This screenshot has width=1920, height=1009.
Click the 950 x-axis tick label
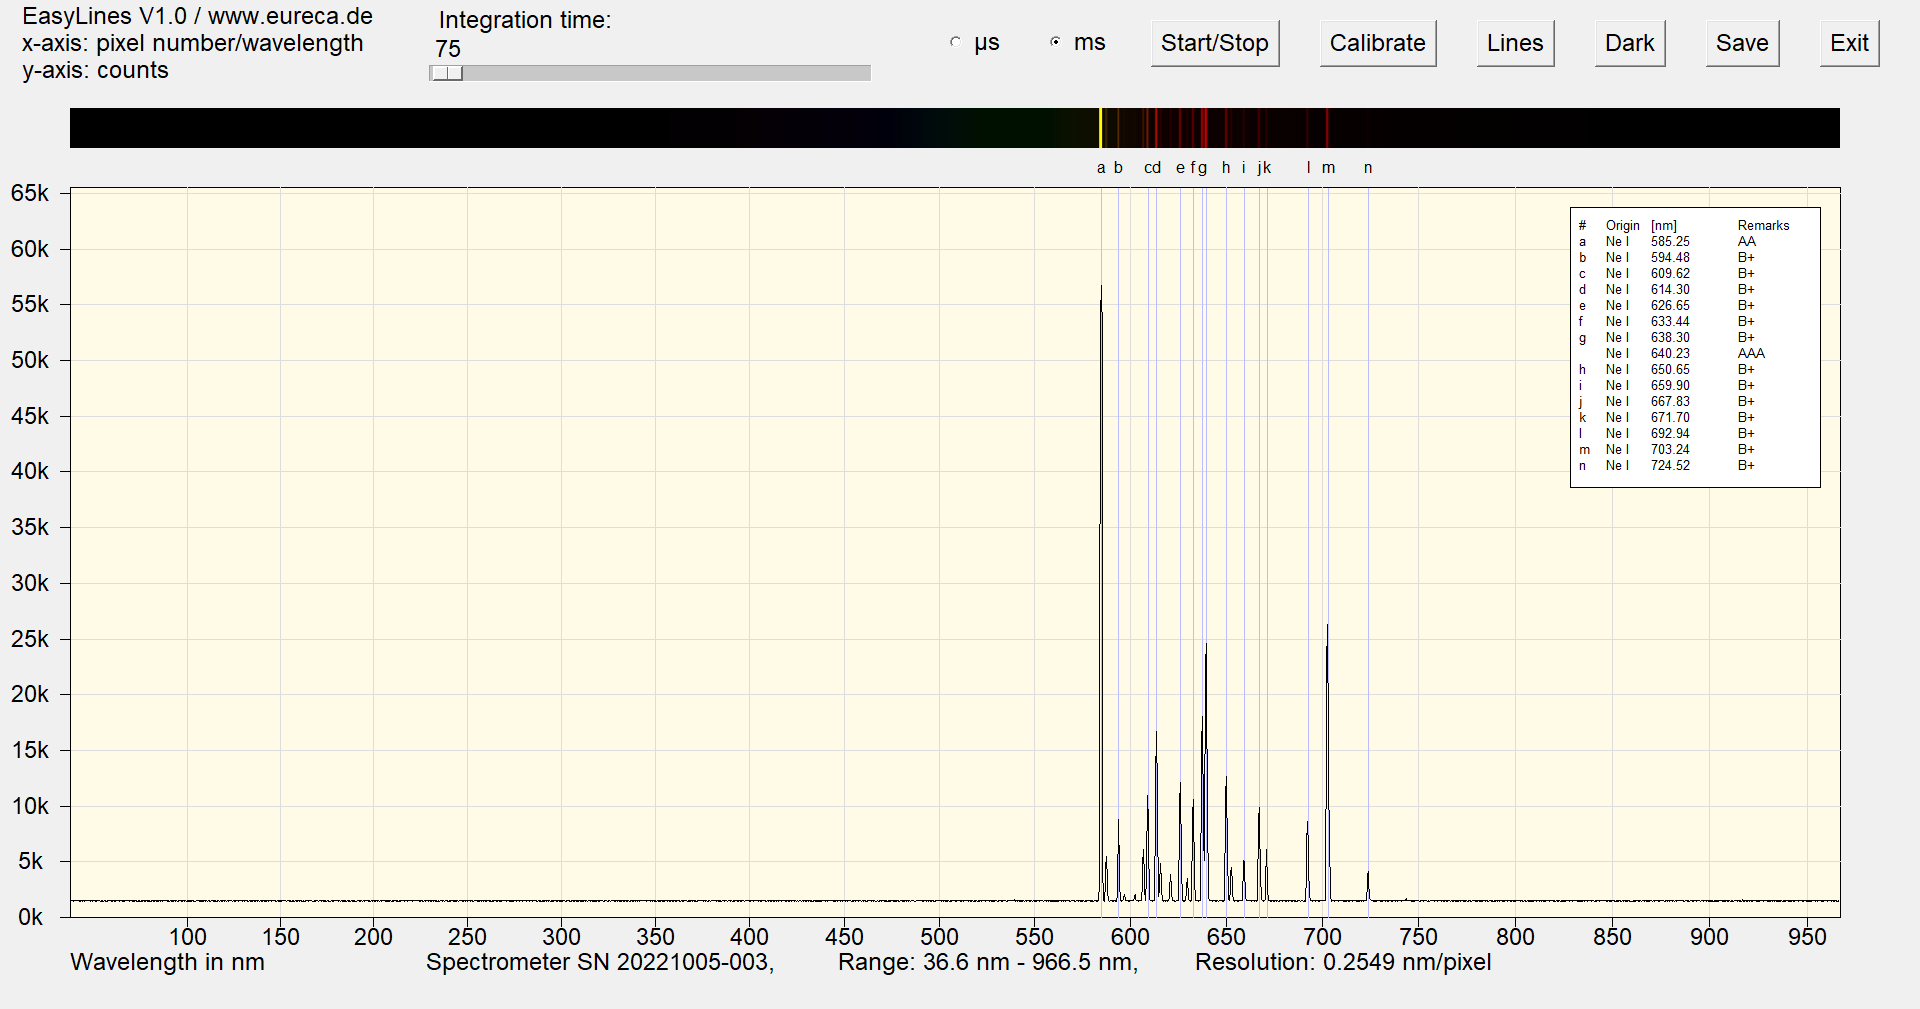coord(1807,937)
